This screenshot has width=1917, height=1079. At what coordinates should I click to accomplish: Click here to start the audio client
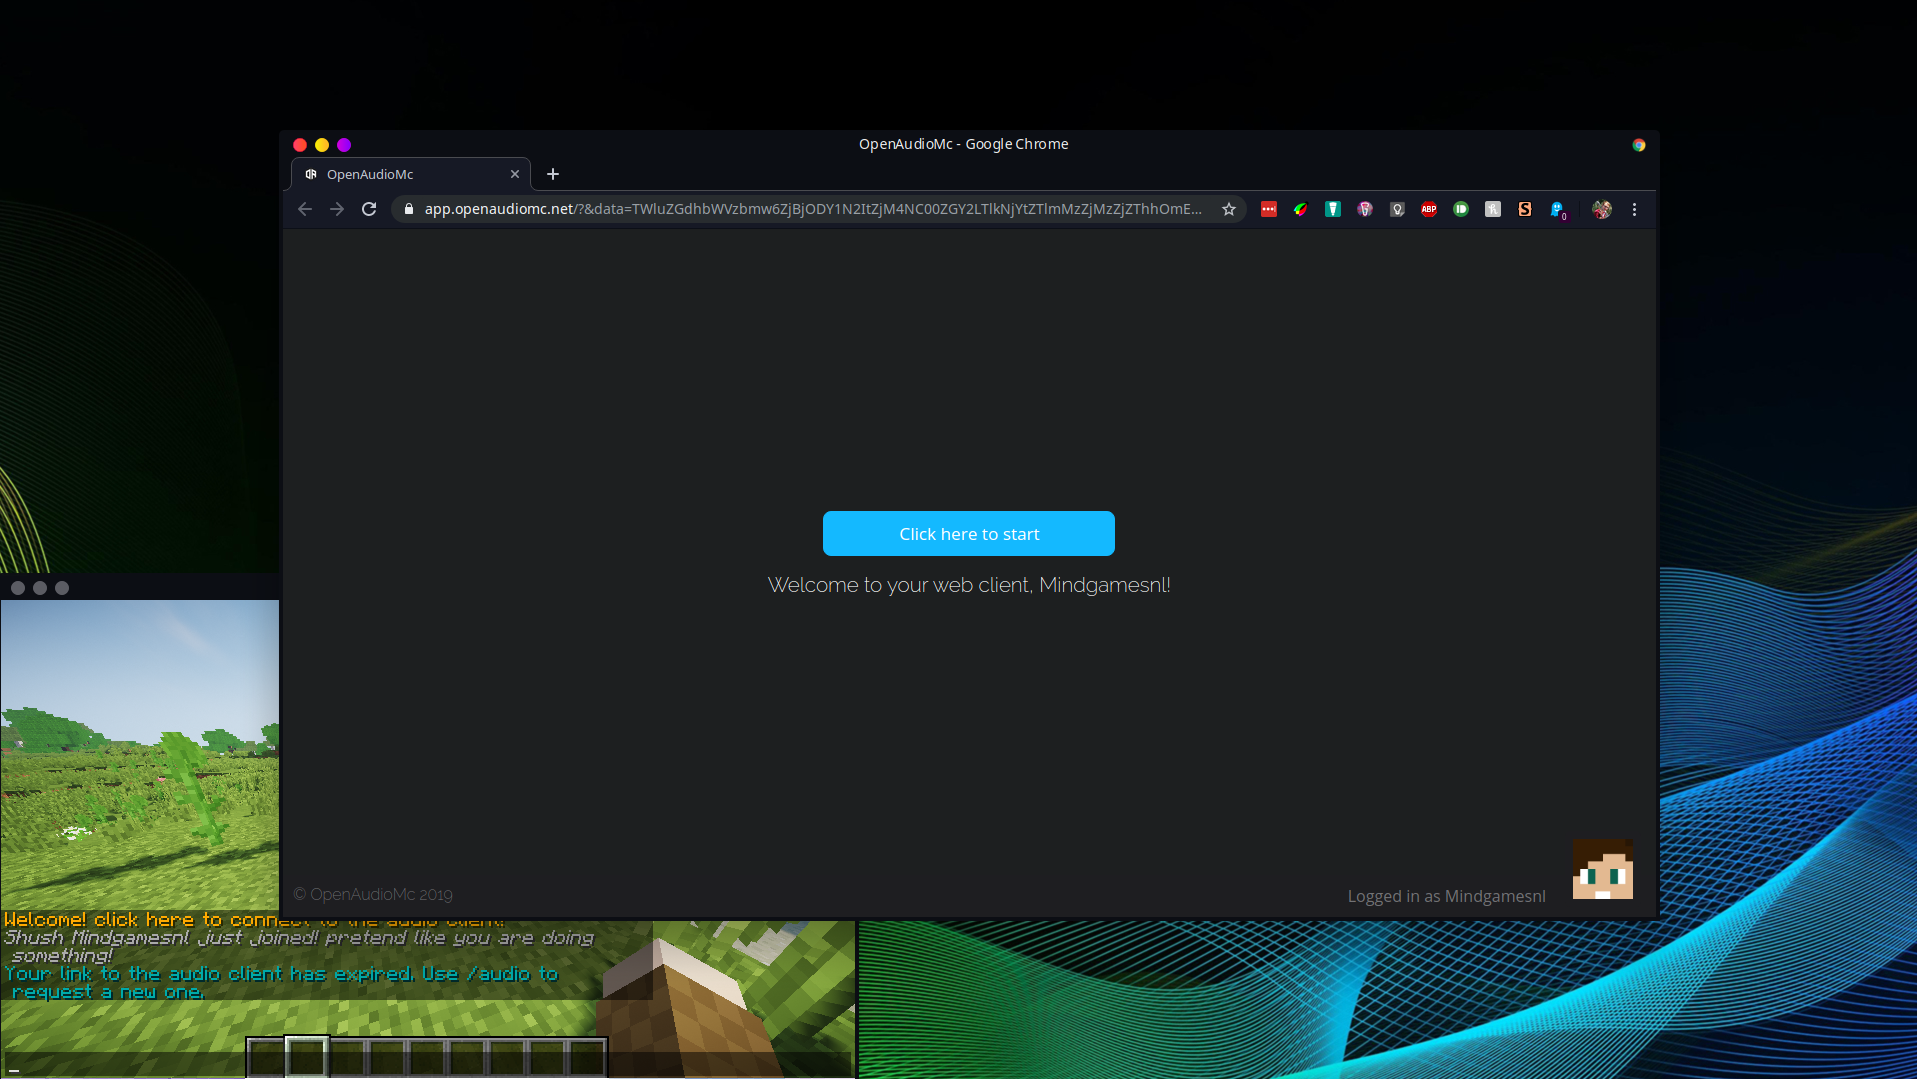pos(968,533)
